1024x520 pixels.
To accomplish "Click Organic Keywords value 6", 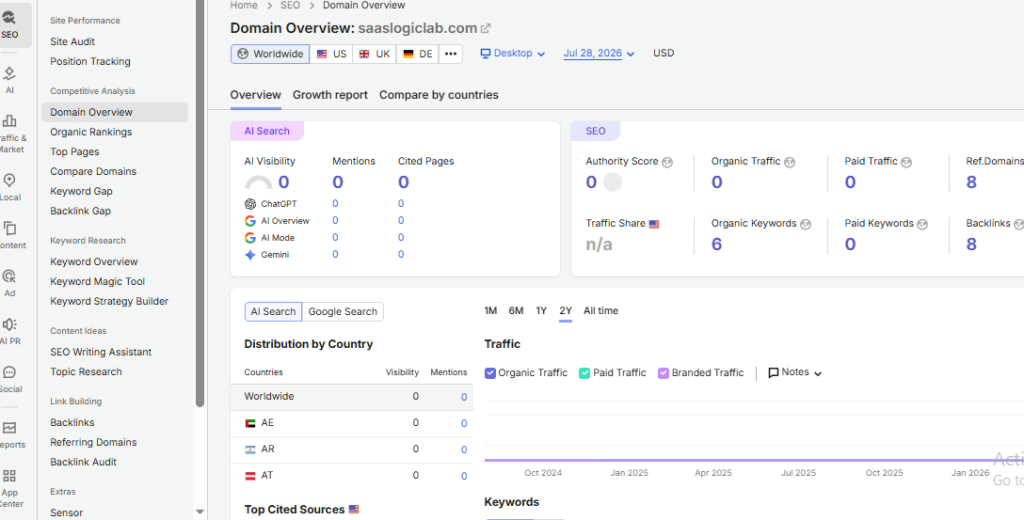I will coord(716,244).
